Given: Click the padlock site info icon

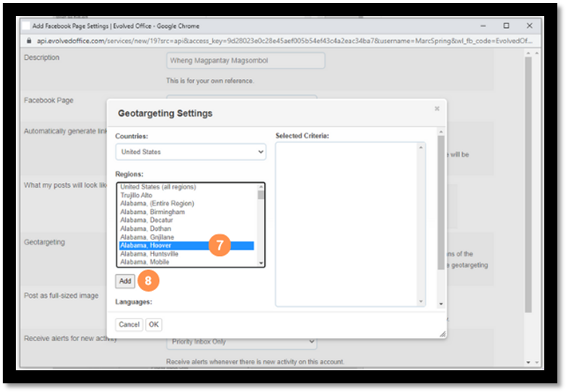Looking at the screenshot, I should coord(29,41).
